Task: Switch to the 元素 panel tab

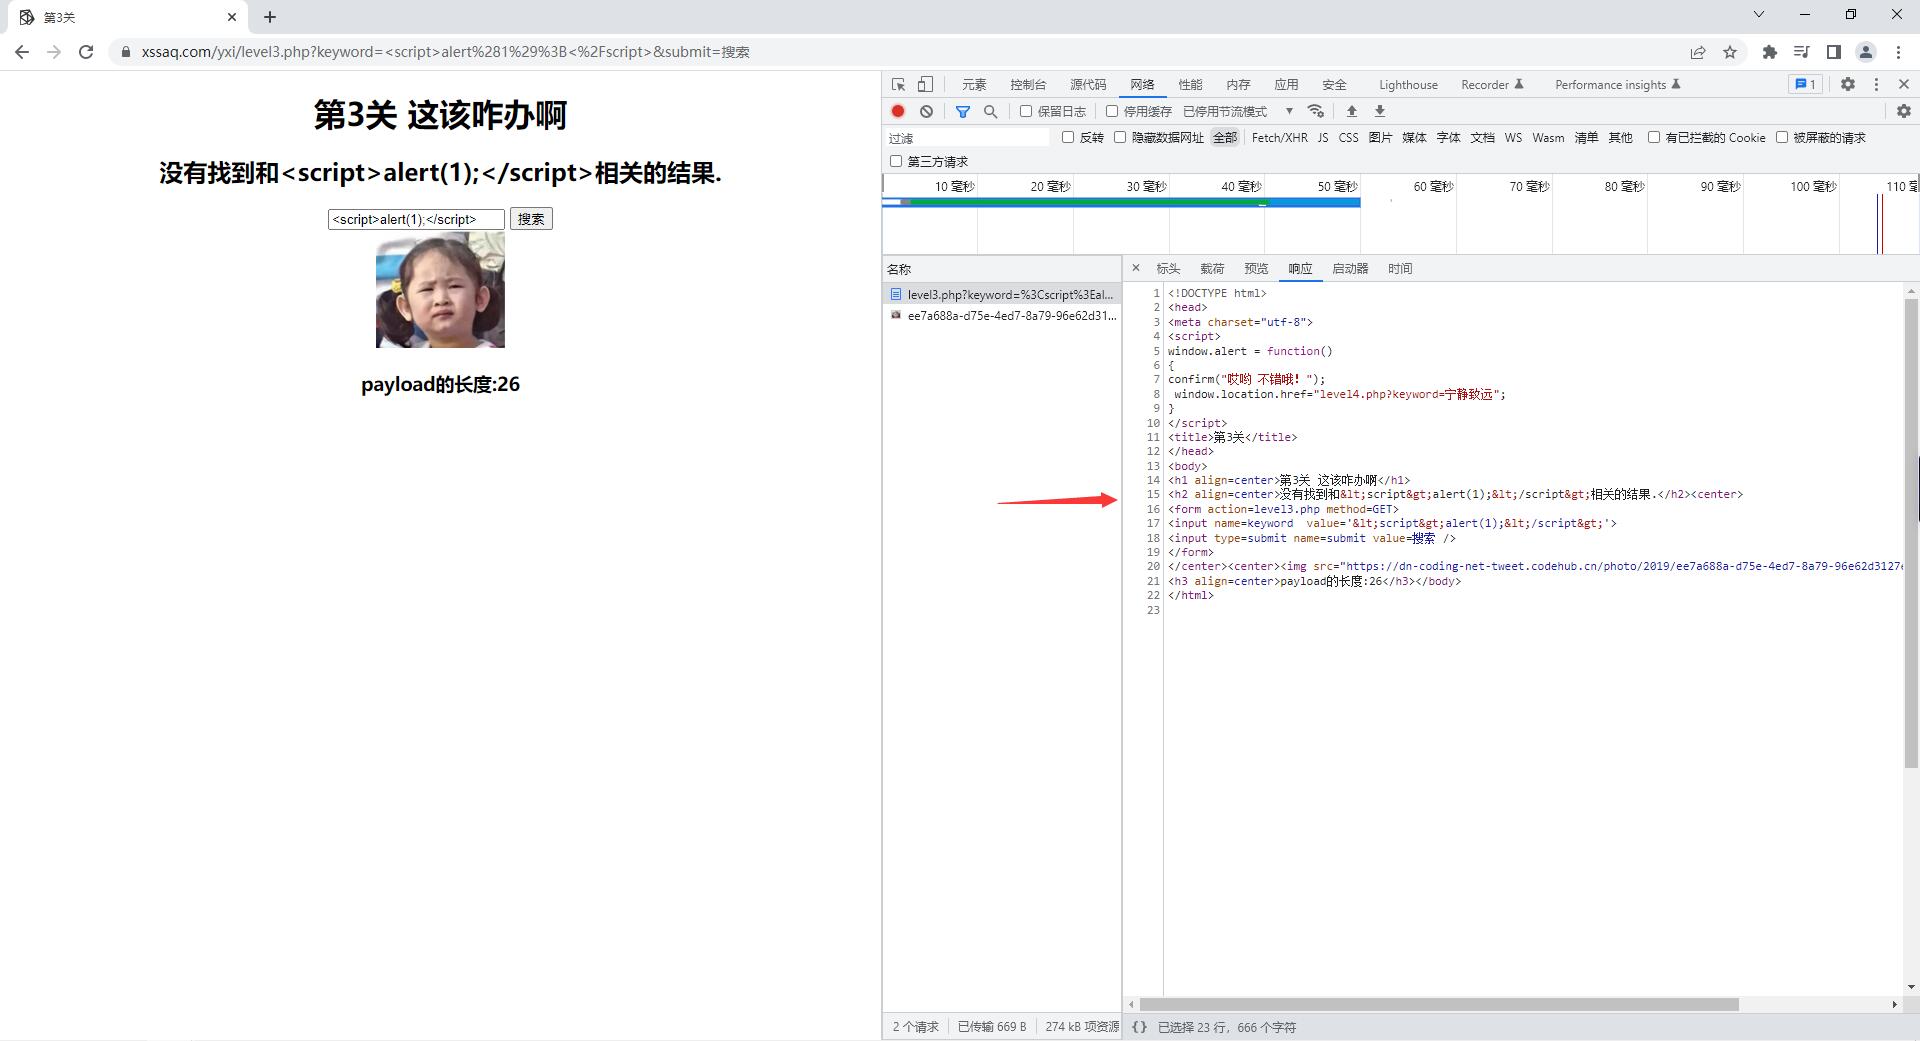Action: click(x=974, y=85)
